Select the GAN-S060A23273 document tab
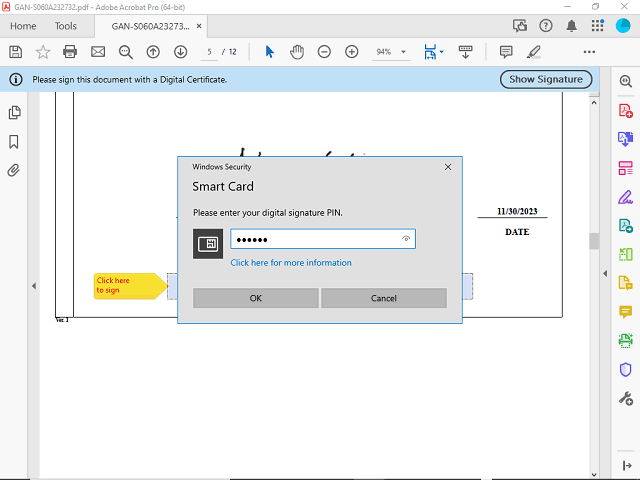Screen dimensions: 640x480 coord(150,26)
